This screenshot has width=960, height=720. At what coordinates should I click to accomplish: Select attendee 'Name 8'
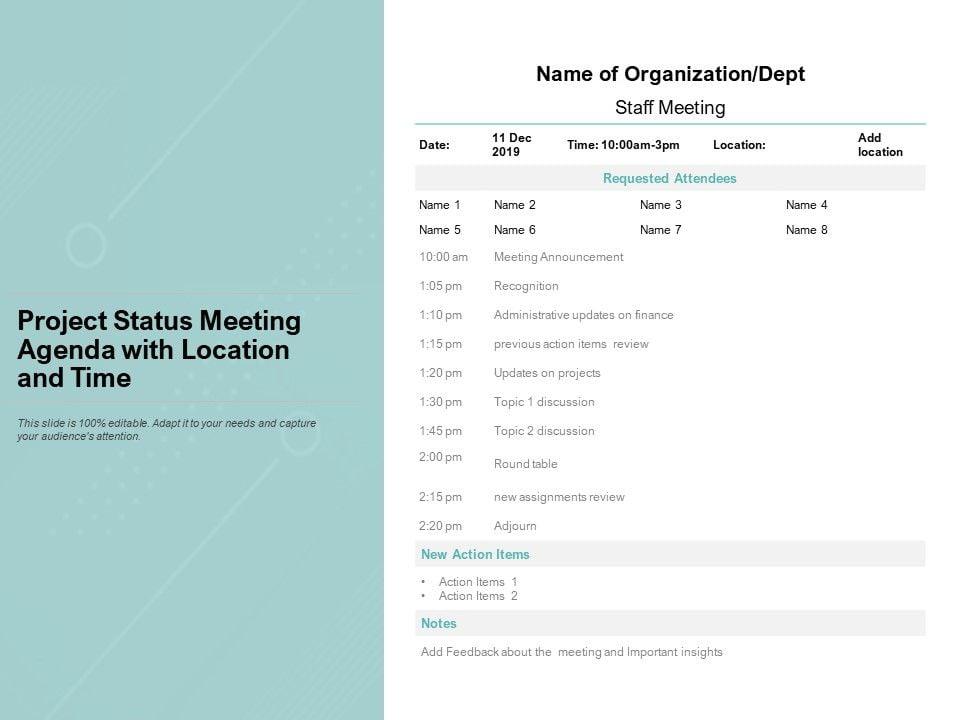806,230
